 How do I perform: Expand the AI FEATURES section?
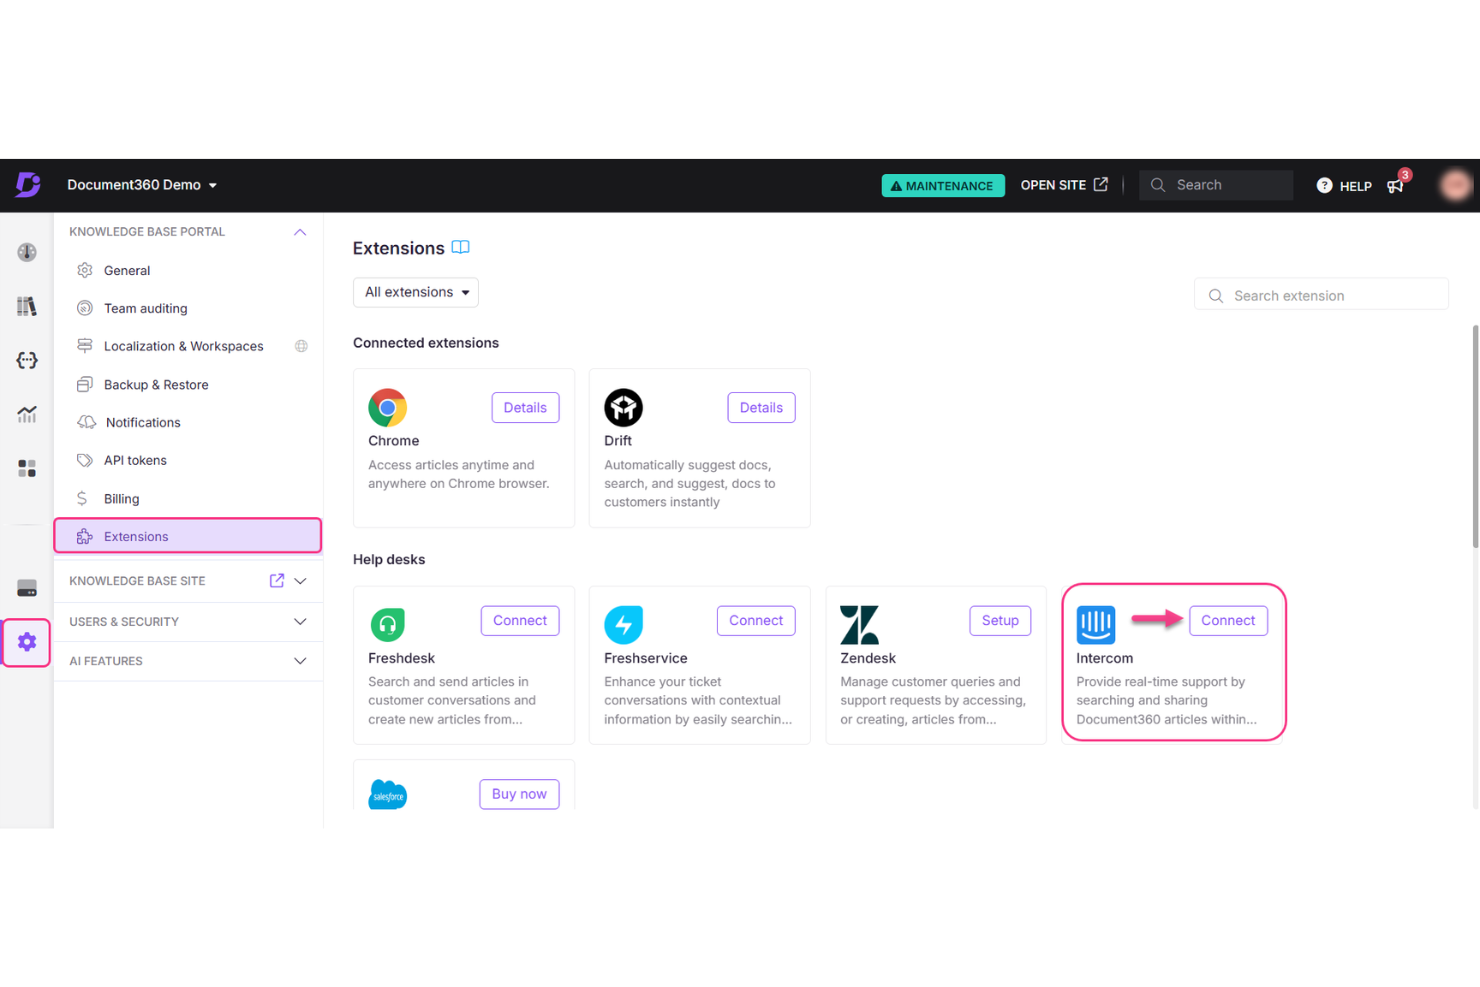coord(299,661)
